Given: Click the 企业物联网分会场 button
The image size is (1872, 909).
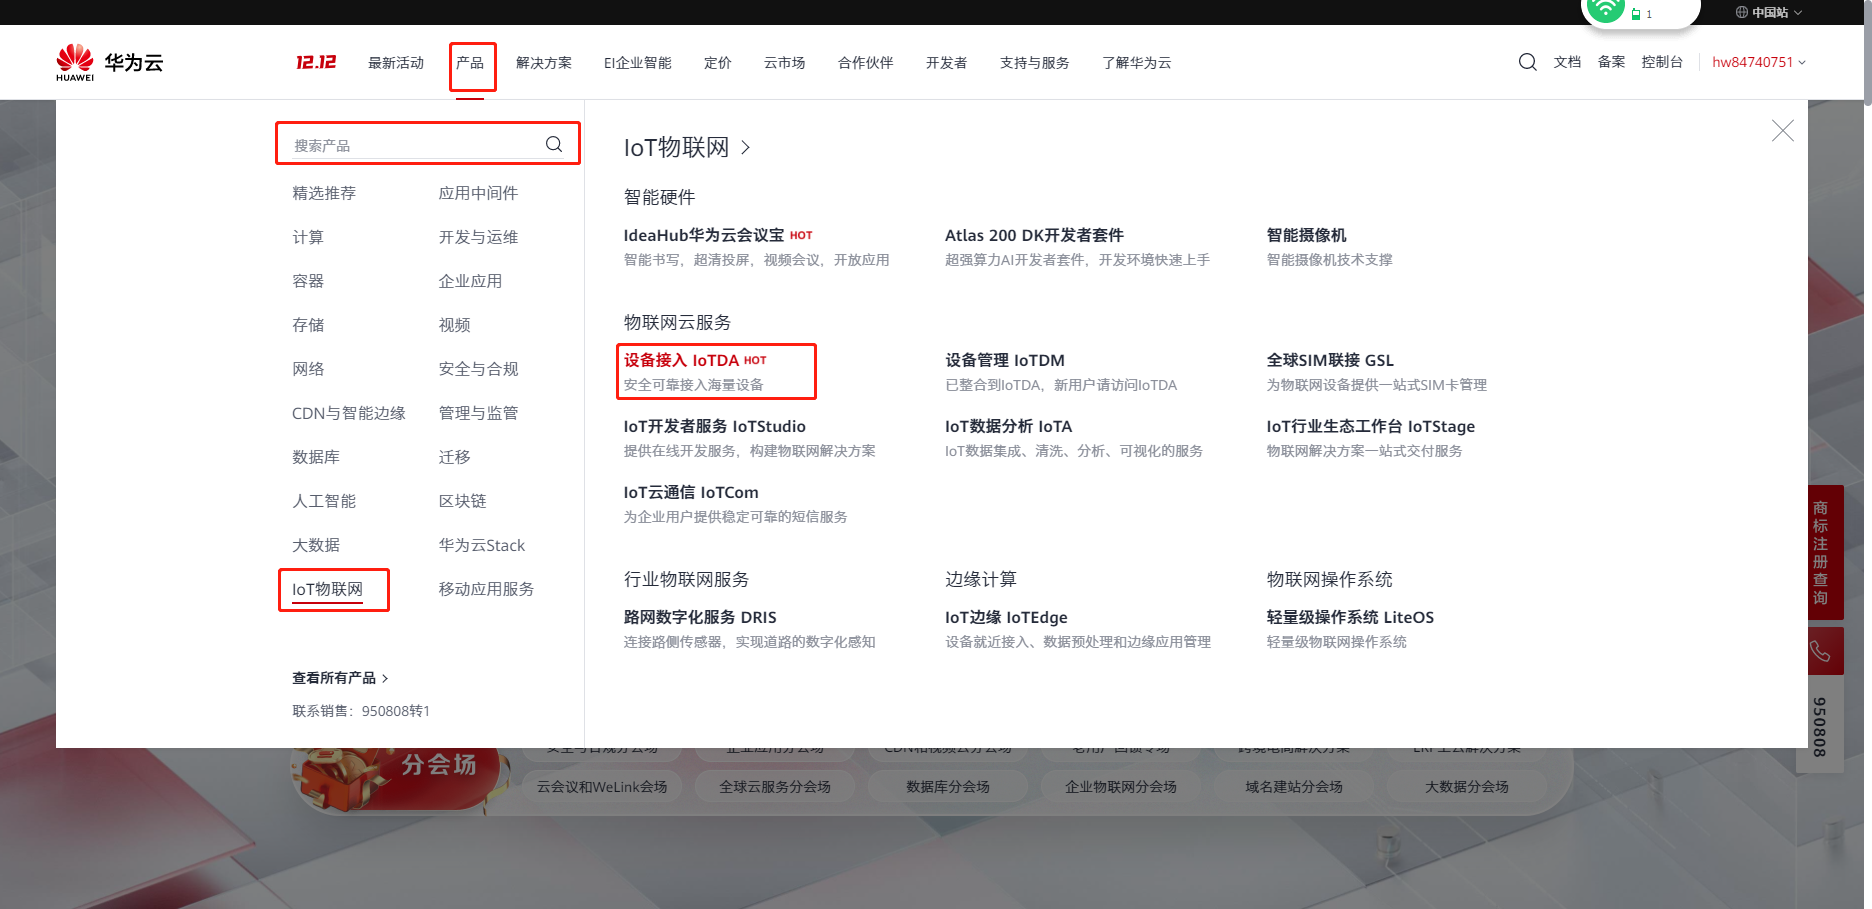Looking at the screenshot, I should pos(1121,787).
